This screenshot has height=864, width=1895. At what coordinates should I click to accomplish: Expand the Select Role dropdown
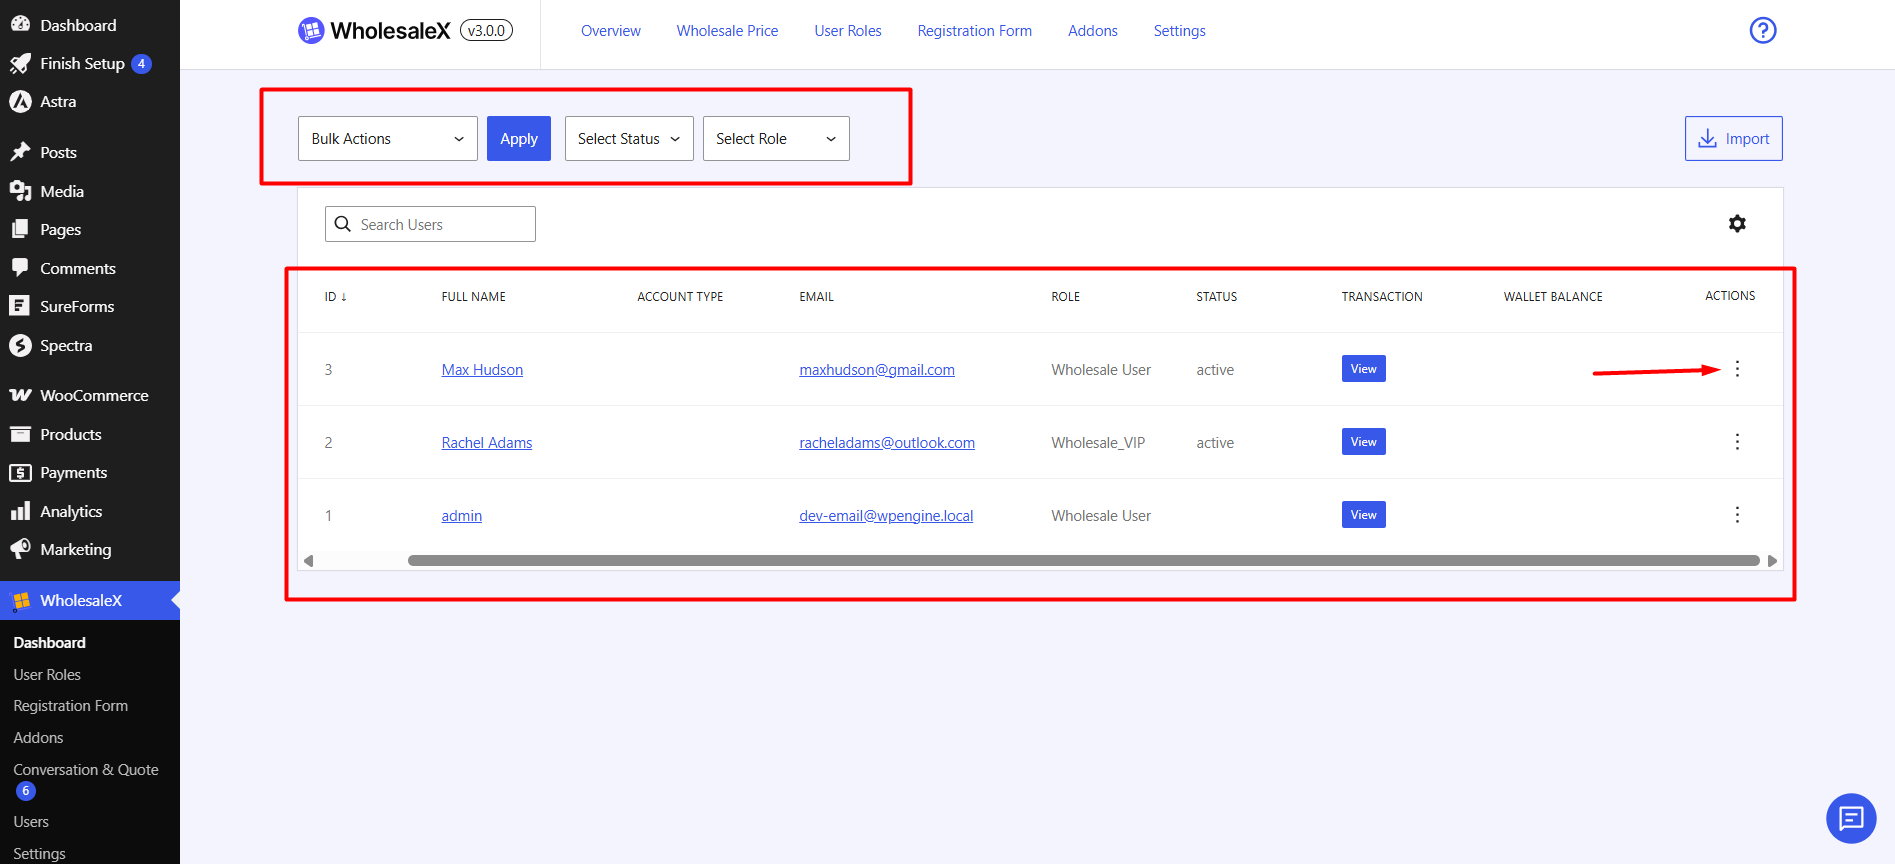point(776,139)
